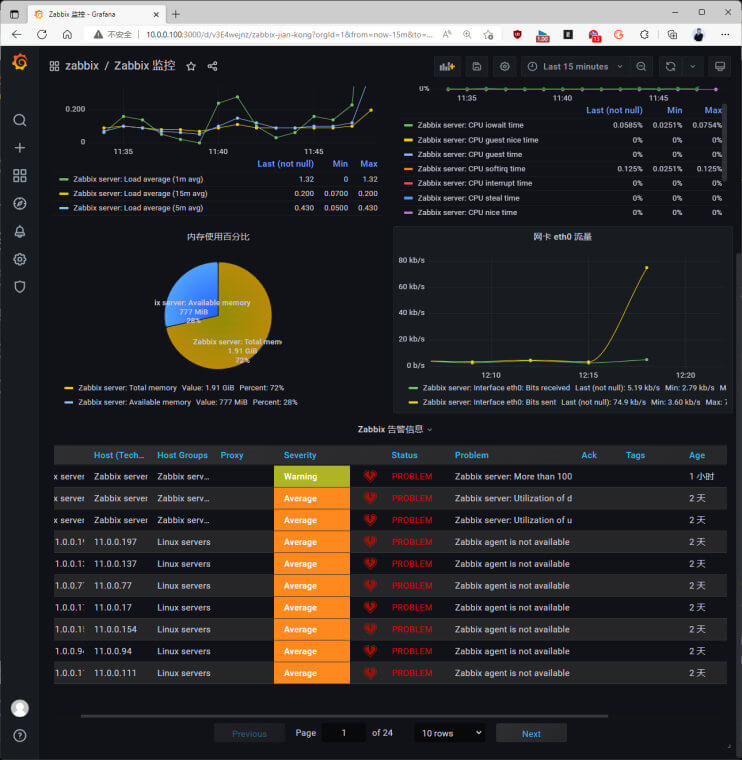The image size is (742, 760).
Task: Toggle eth0 Bits sent series
Action: (489, 402)
